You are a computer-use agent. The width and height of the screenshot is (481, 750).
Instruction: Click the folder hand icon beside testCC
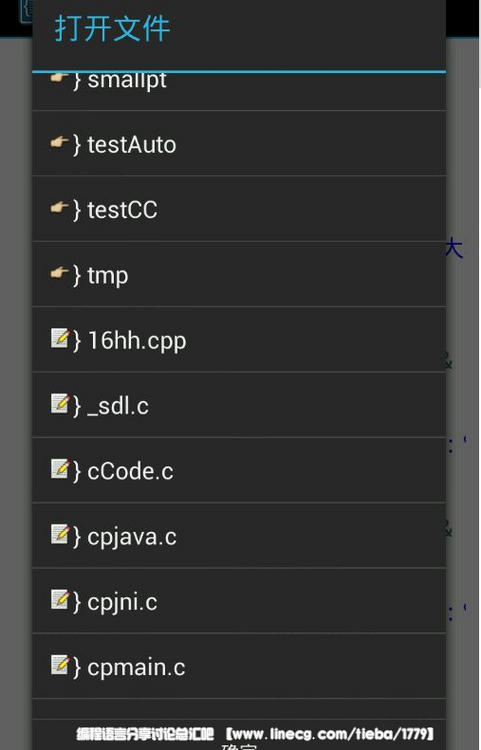(x=59, y=208)
